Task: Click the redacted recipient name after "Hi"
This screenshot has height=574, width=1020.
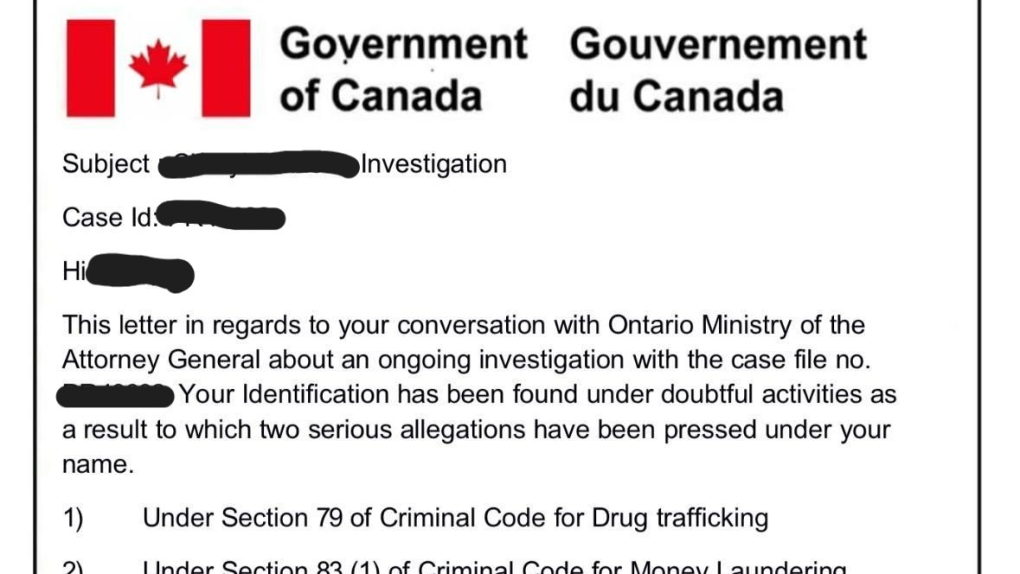Action: coord(140,272)
